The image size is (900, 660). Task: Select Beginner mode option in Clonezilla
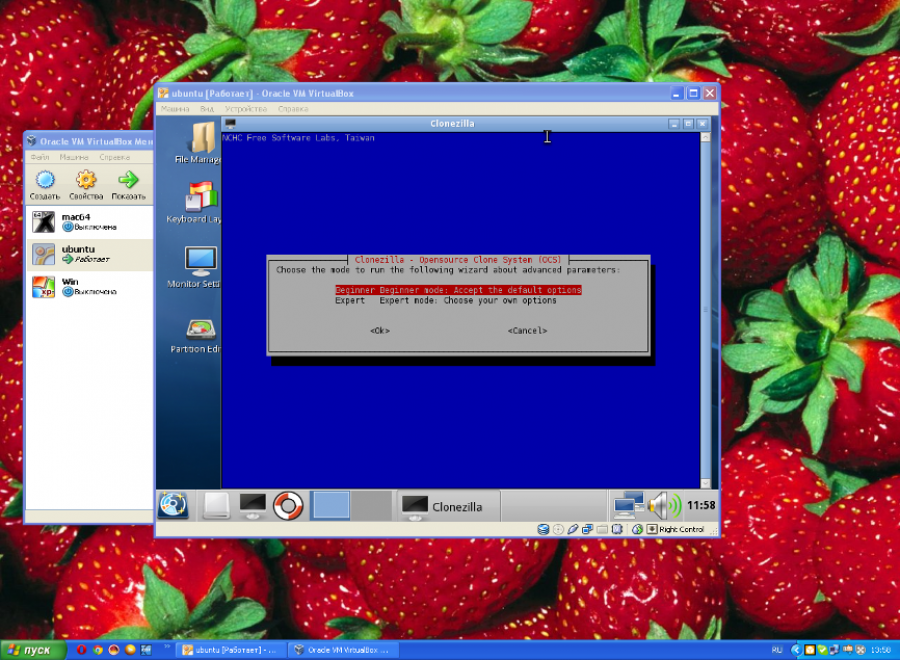pos(458,290)
